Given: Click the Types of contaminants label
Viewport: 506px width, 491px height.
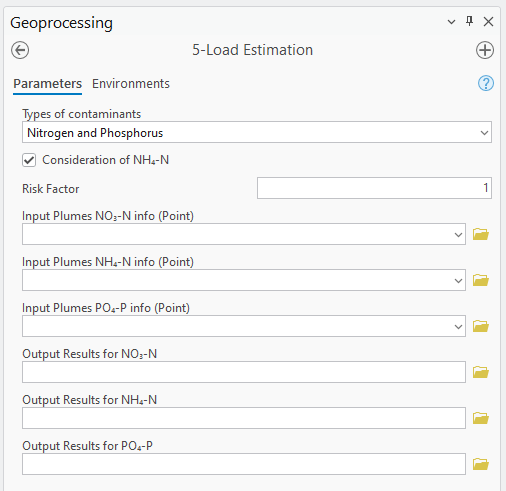Looking at the screenshot, I should coord(82,114).
